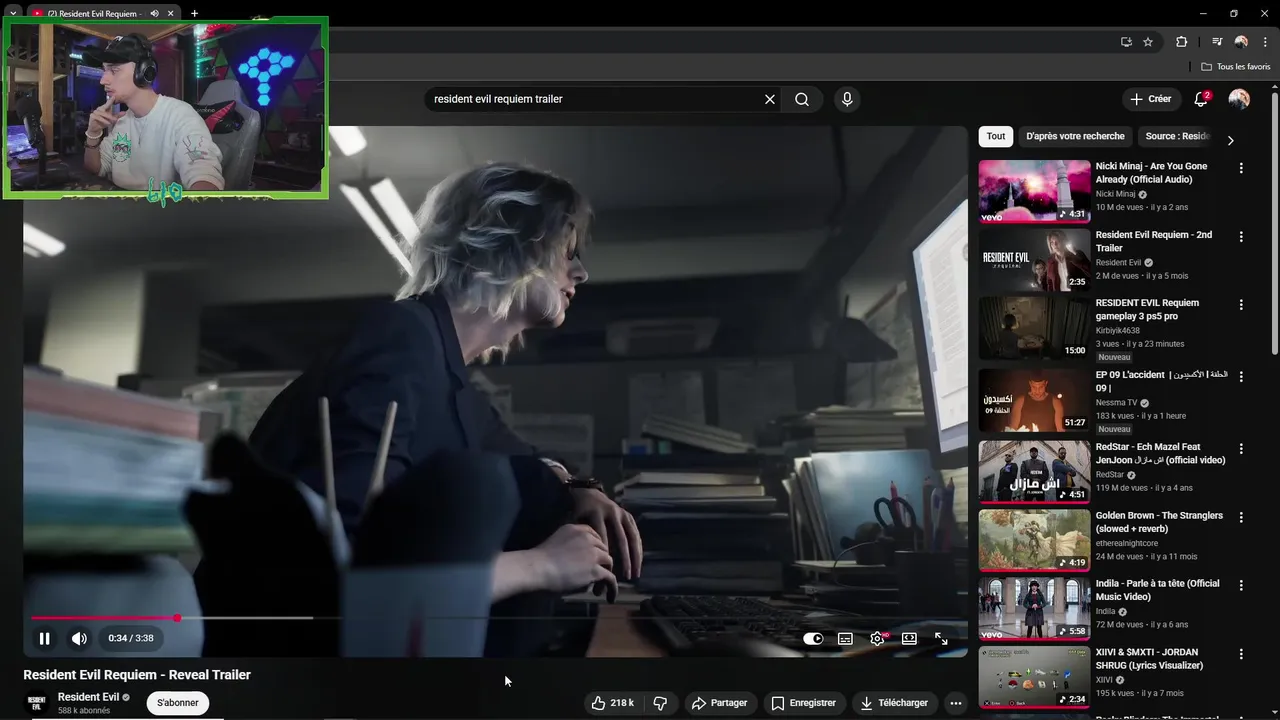The height and width of the screenshot is (720, 1280).
Task: Mute the tab with its speaker icon
Action: point(154,14)
